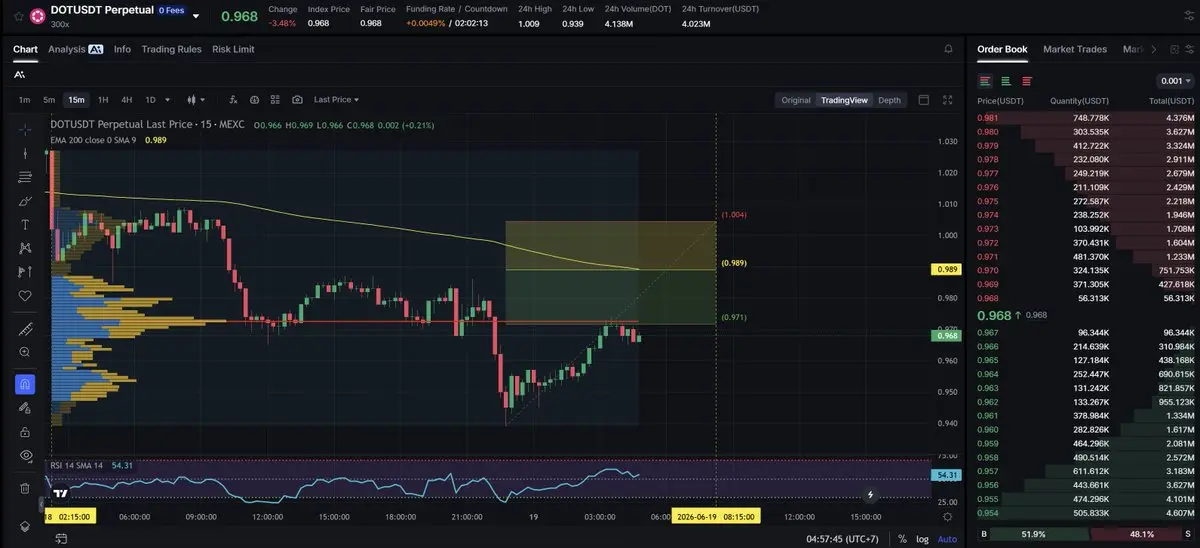Show more order book tabs with chevron

[x=1154, y=49]
